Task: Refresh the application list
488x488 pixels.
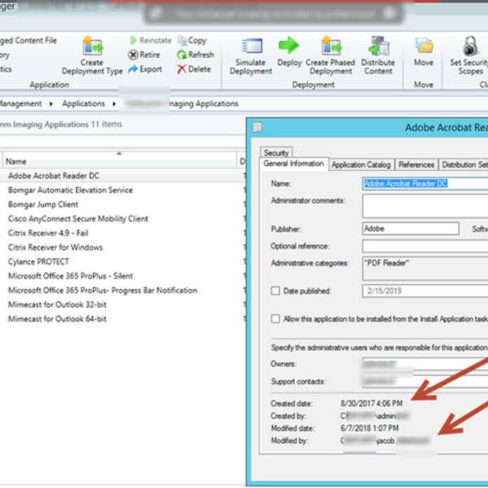Action: (x=196, y=55)
